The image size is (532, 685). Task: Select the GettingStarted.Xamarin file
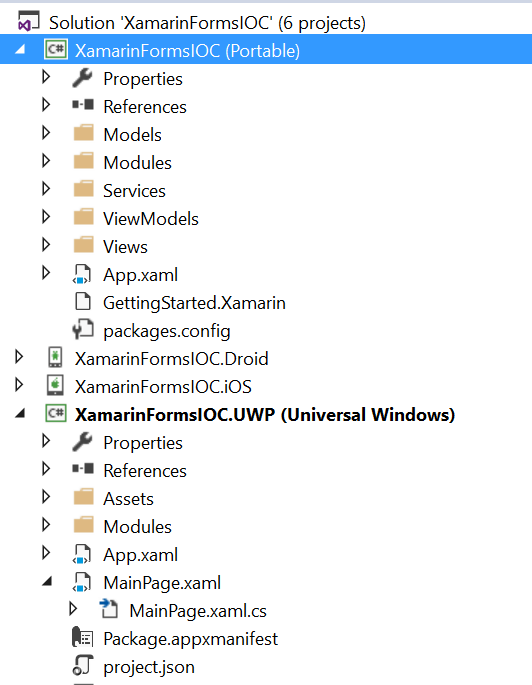194,303
